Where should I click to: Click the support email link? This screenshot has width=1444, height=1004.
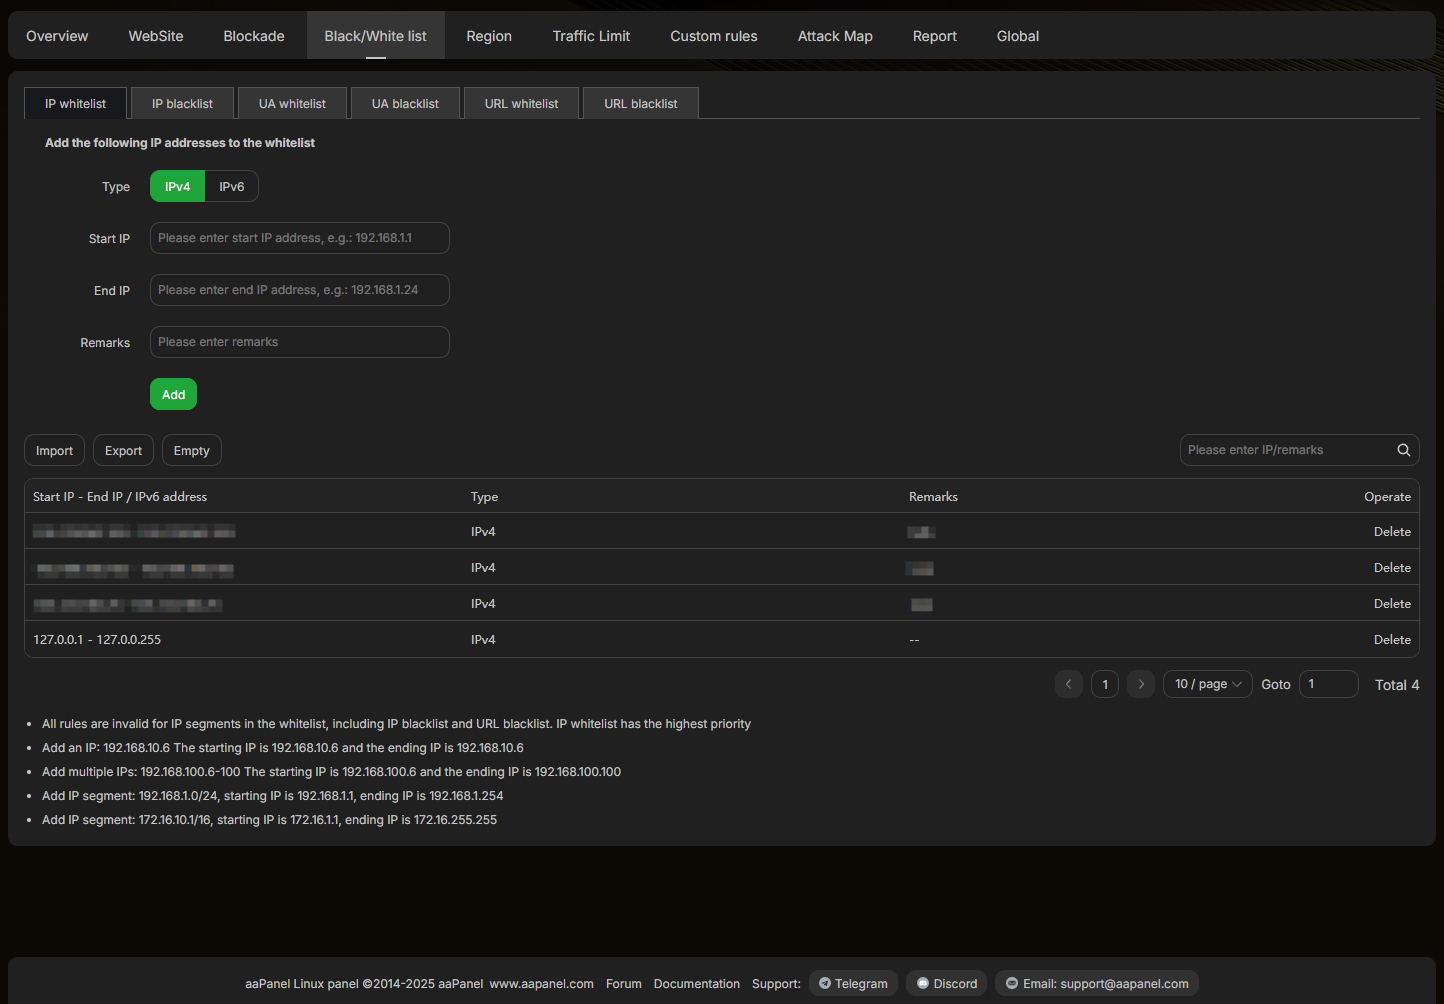click(x=1097, y=983)
